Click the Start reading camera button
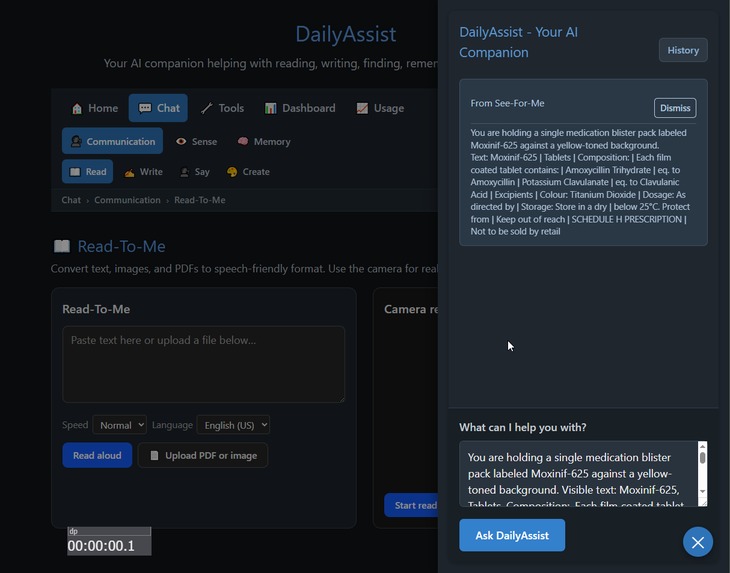This screenshot has width=730, height=573. 411,505
